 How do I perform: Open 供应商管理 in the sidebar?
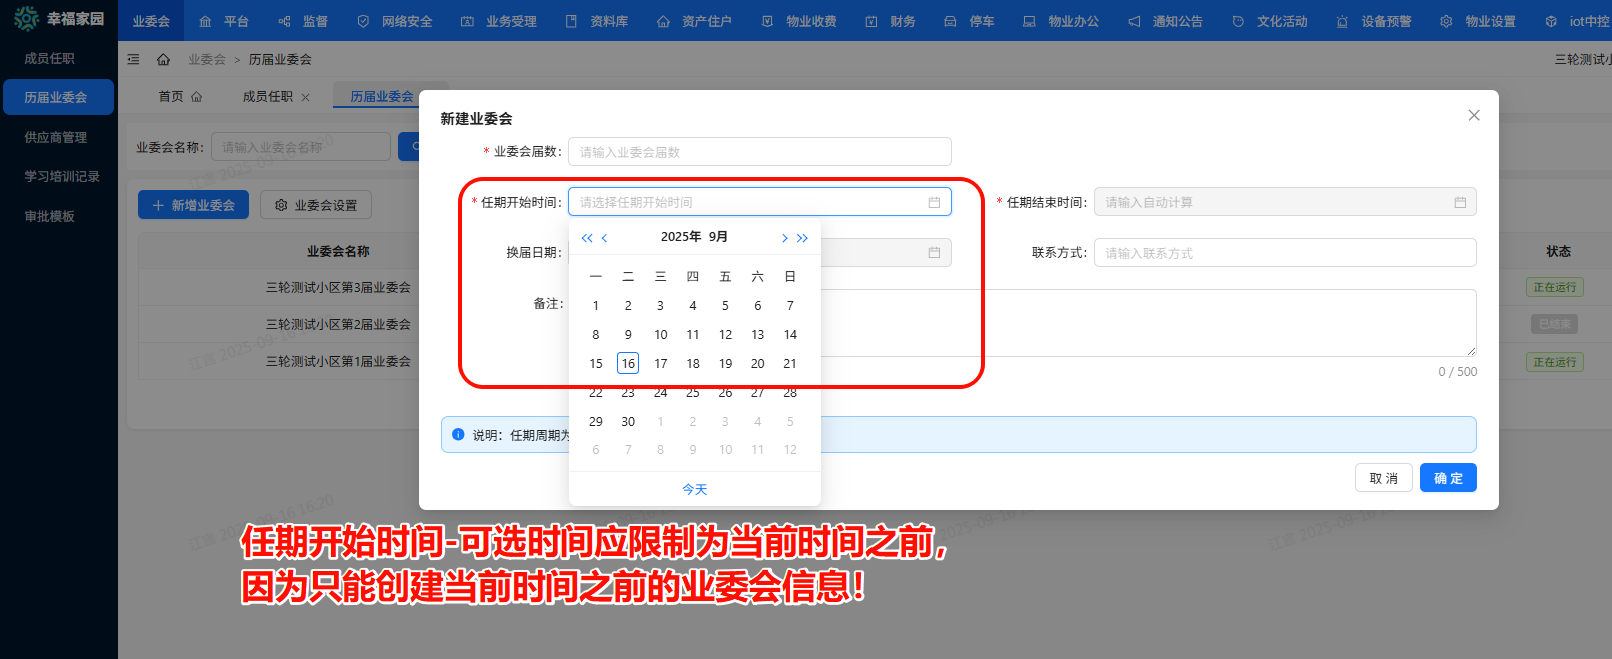pos(56,137)
